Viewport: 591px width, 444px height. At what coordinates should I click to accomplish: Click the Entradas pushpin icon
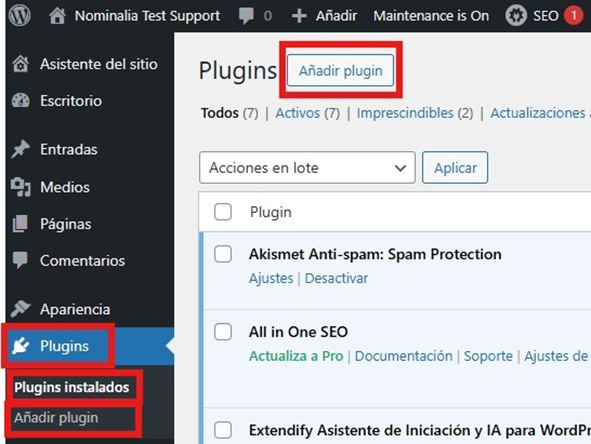(20, 149)
